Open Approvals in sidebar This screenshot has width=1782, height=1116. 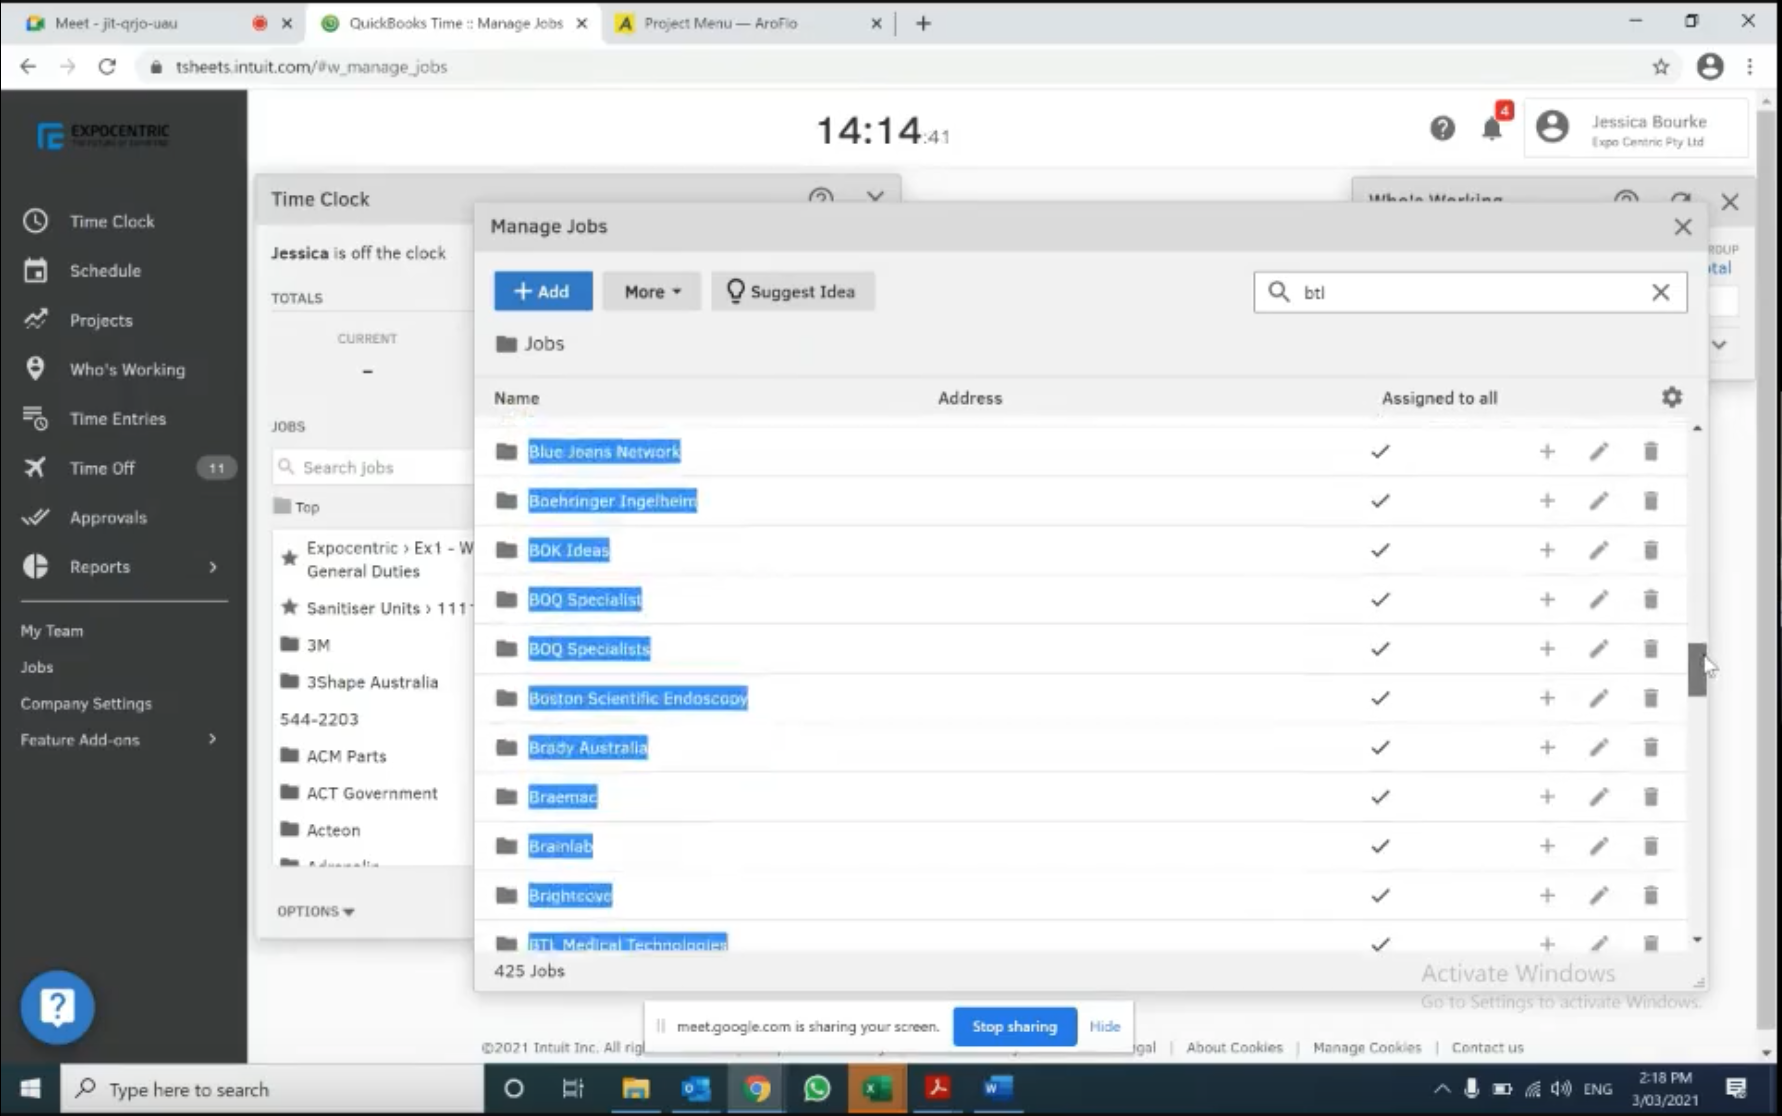click(108, 517)
